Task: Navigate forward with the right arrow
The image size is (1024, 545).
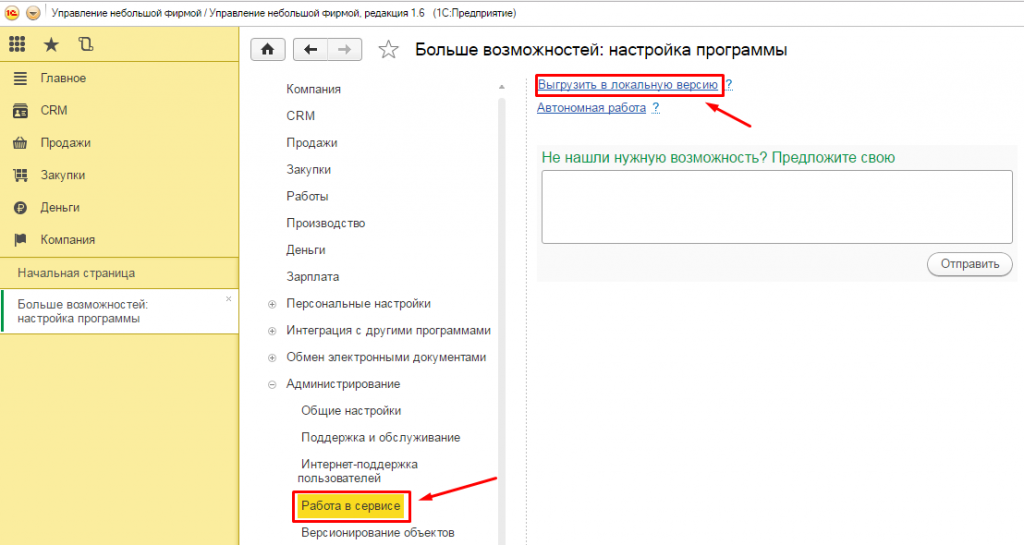Action: 345,50
